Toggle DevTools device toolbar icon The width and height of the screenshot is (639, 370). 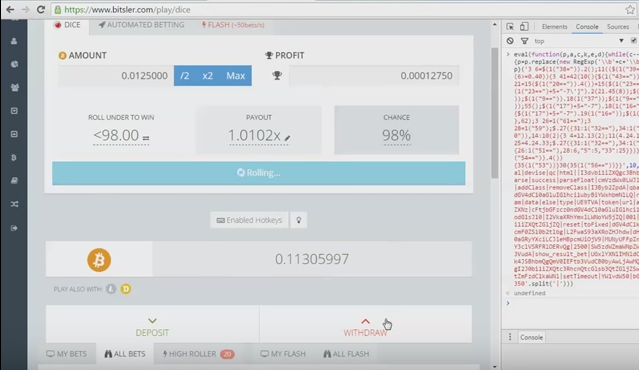[524, 26]
